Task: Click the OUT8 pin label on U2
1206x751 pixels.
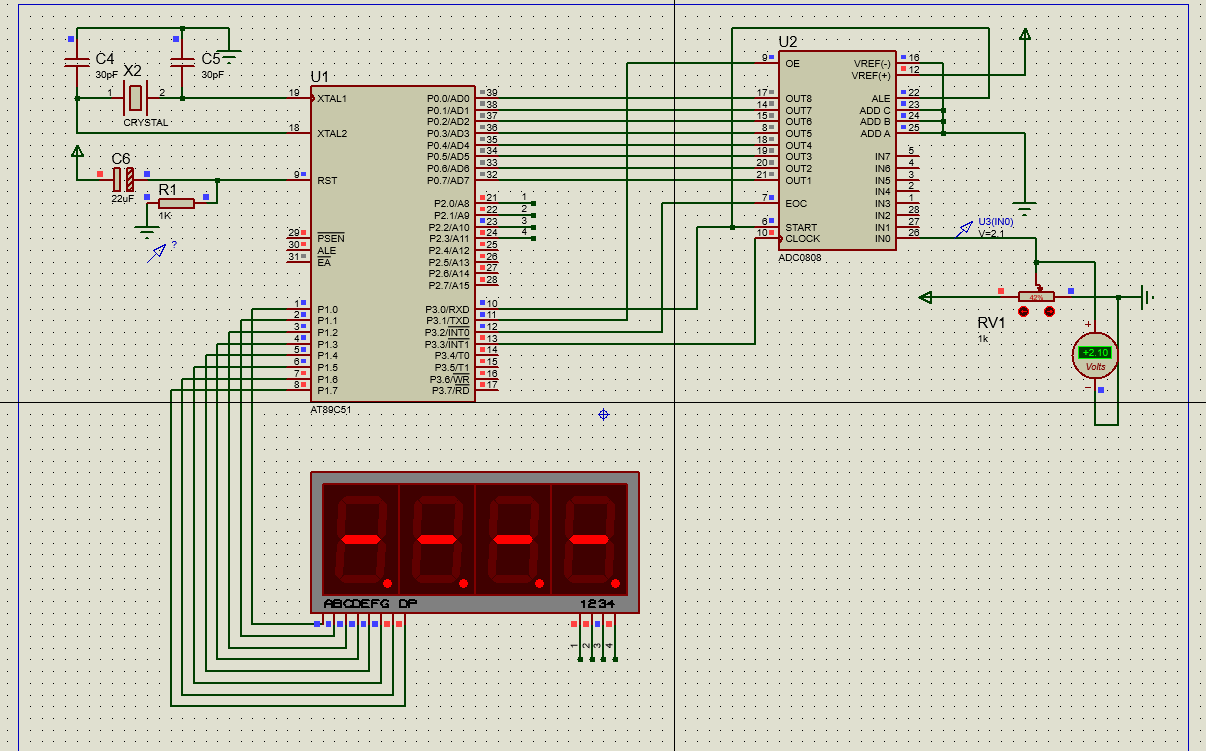Action: tap(798, 98)
